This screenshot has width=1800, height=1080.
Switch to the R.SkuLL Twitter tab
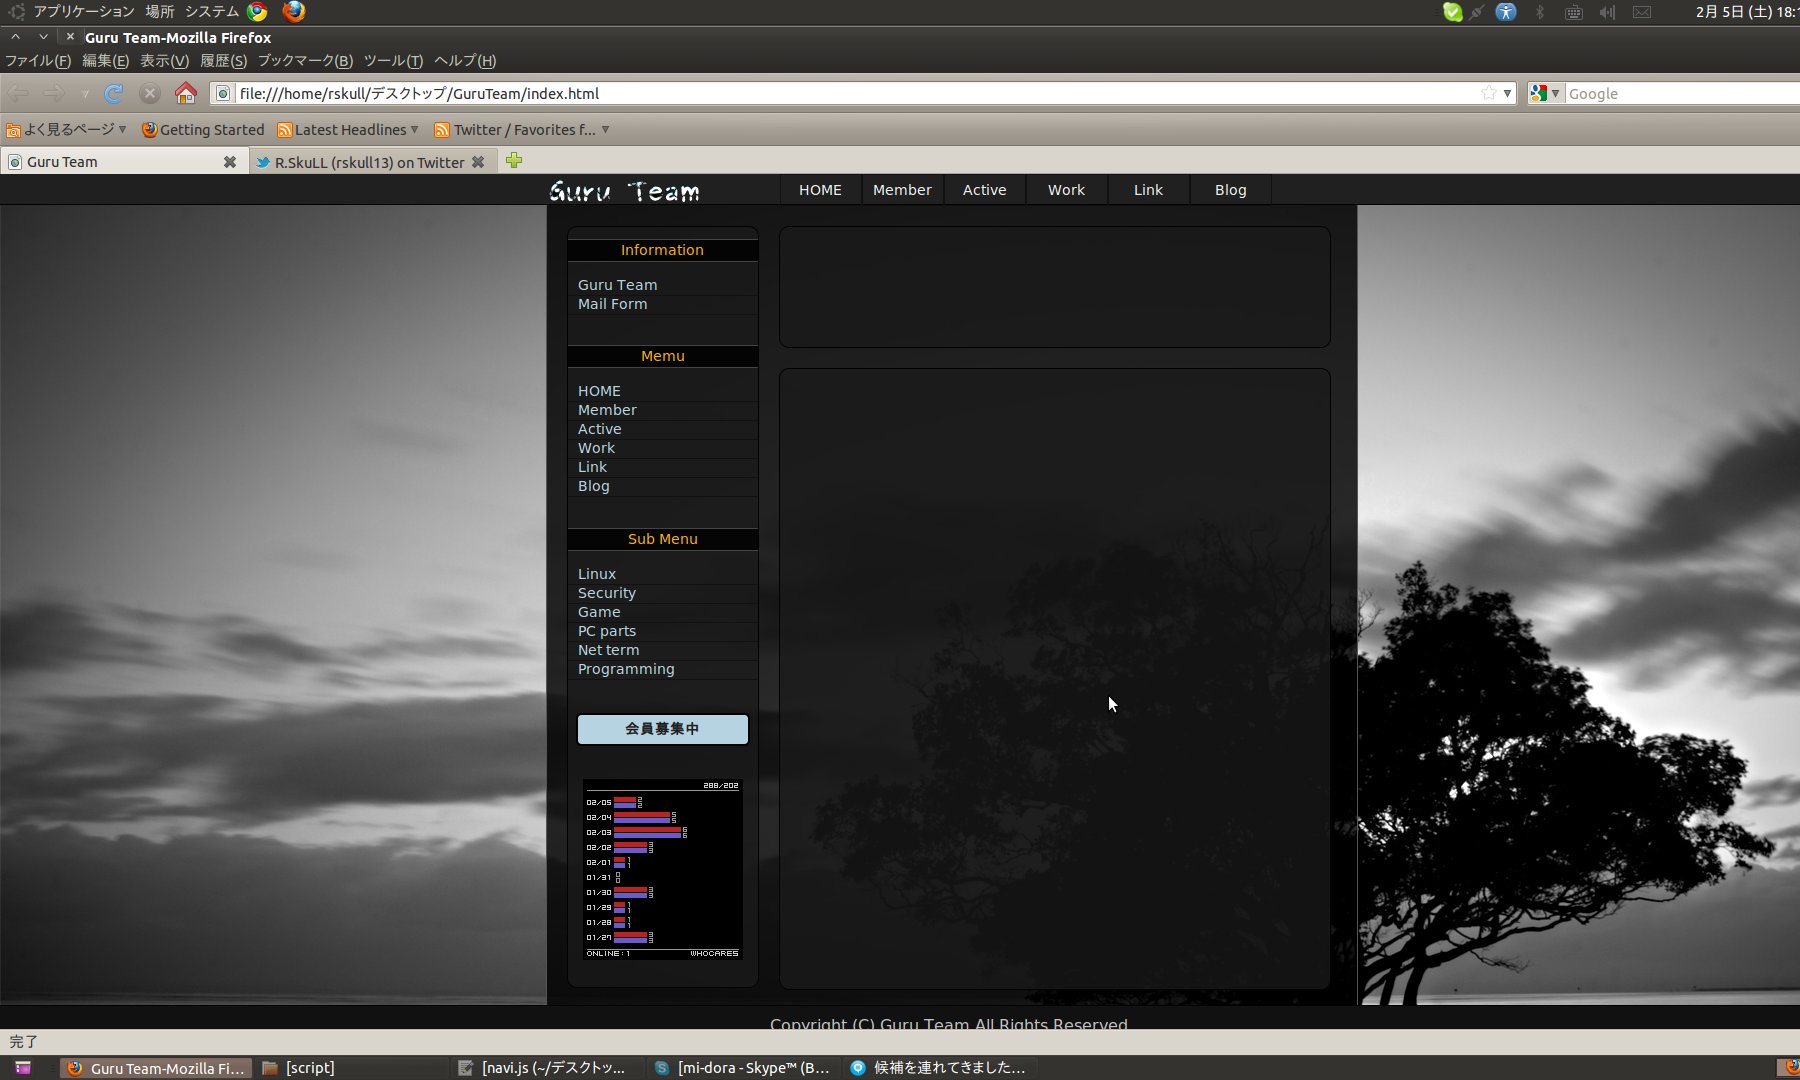click(369, 162)
